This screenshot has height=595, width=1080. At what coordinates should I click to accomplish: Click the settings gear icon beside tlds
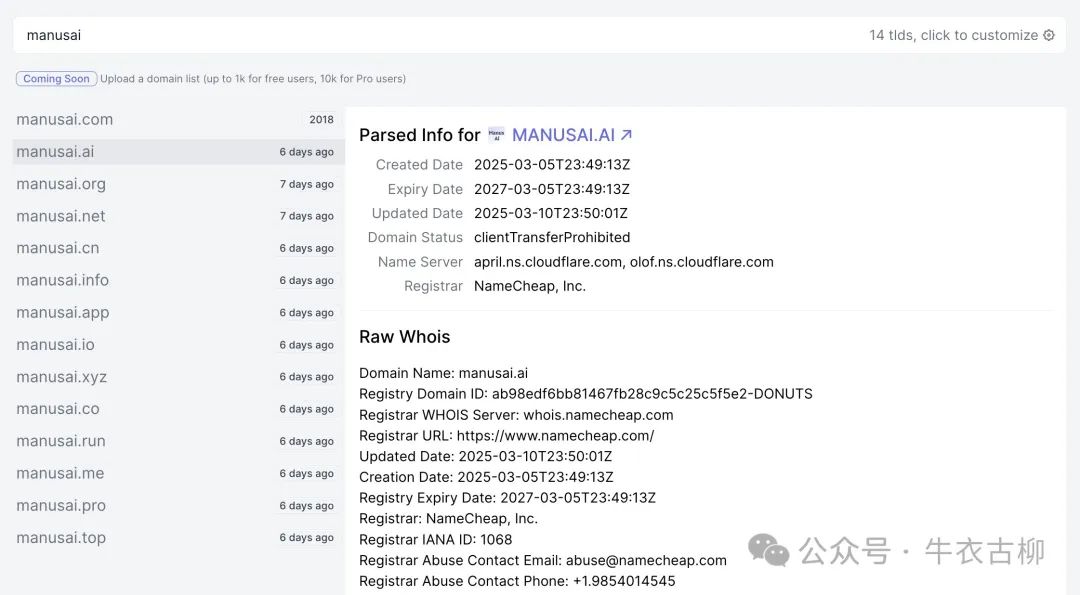pyautogui.click(x=1048, y=35)
